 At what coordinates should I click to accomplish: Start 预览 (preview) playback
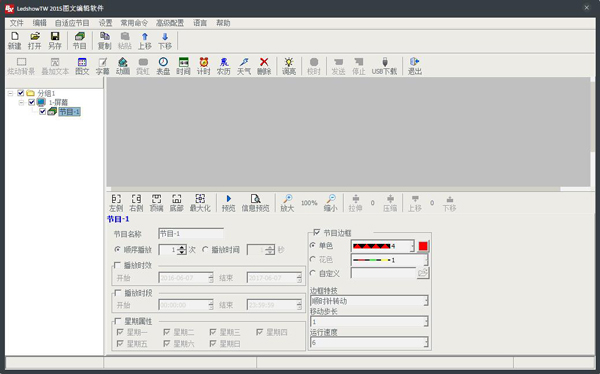228,203
